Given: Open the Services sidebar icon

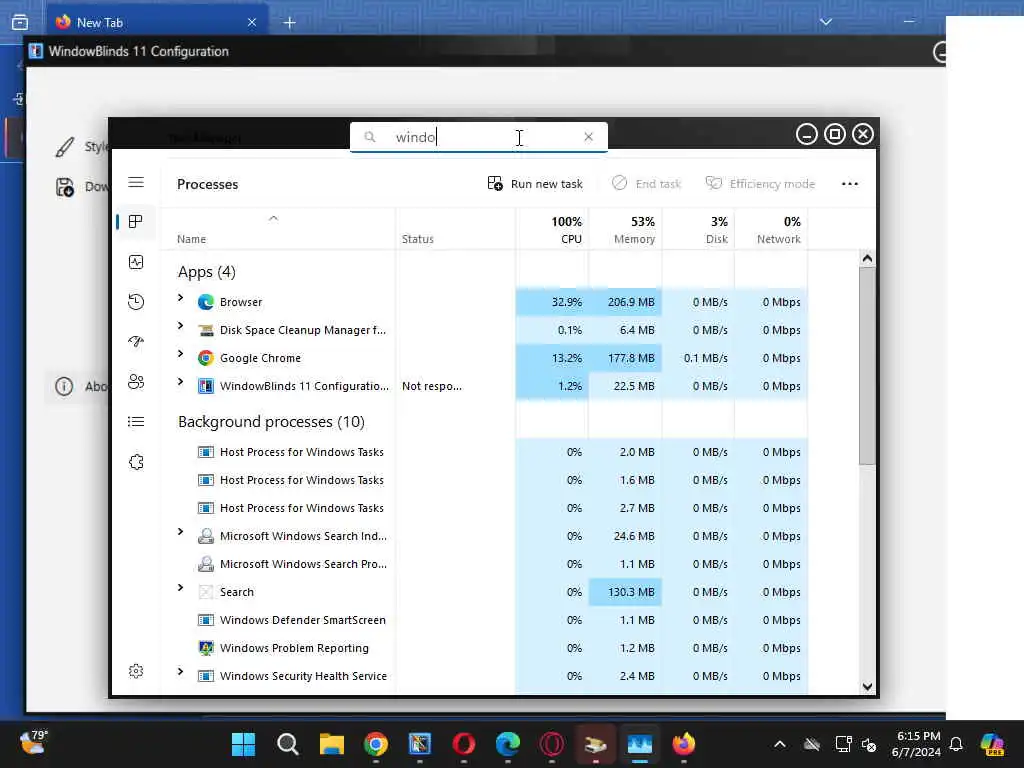Looking at the screenshot, I should (x=136, y=462).
